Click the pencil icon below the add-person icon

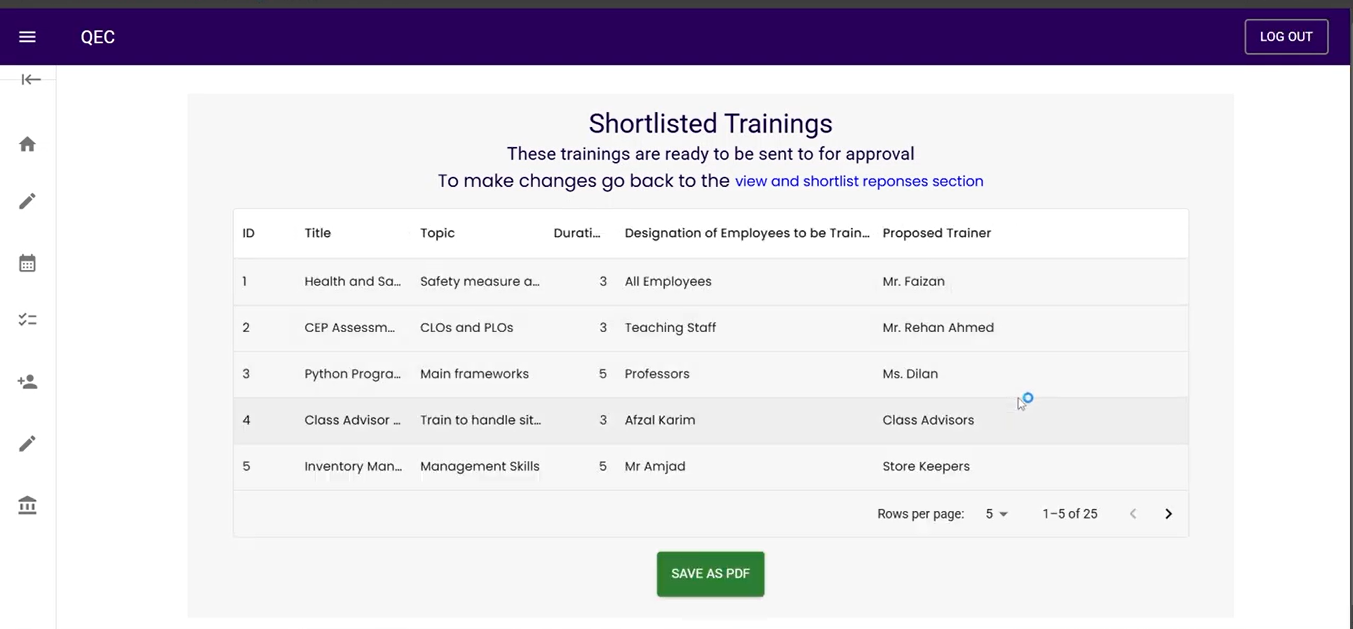tap(27, 444)
